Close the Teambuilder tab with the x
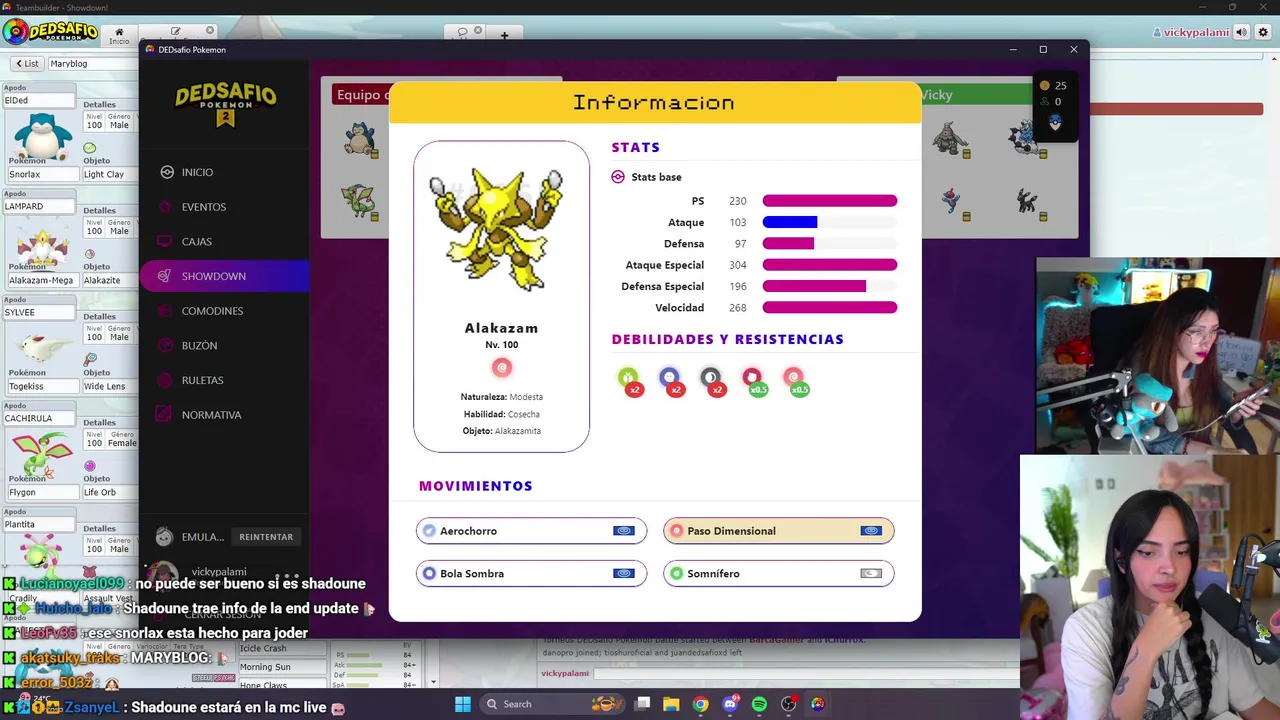Image resolution: width=1280 pixels, height=720 pixels. tap(209, 31)
